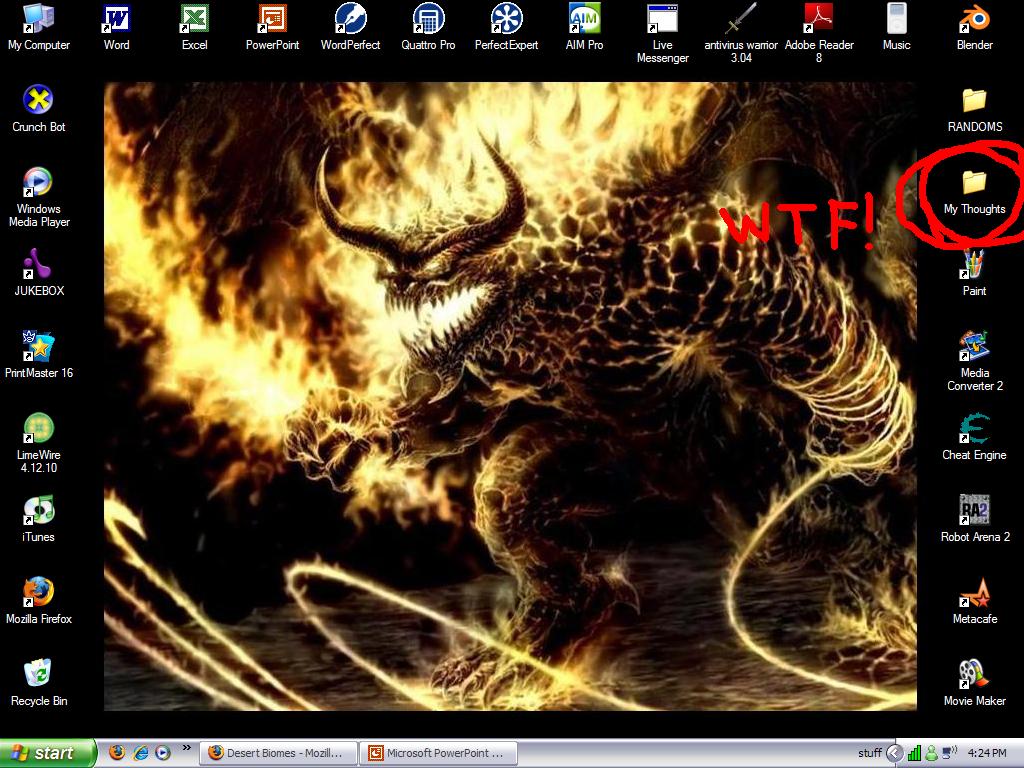Screen dimensions: 1024x768
Task: Launch Cheat Engine from the desktop
Action: click(x=974, y=430)
